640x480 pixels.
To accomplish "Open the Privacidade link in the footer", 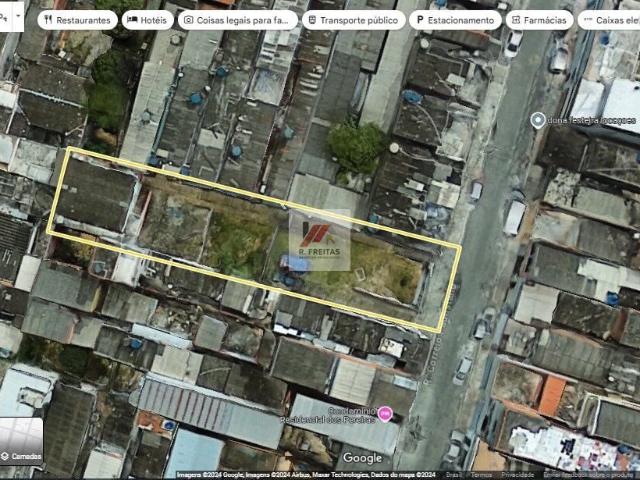I will click(x=518, y=475).
